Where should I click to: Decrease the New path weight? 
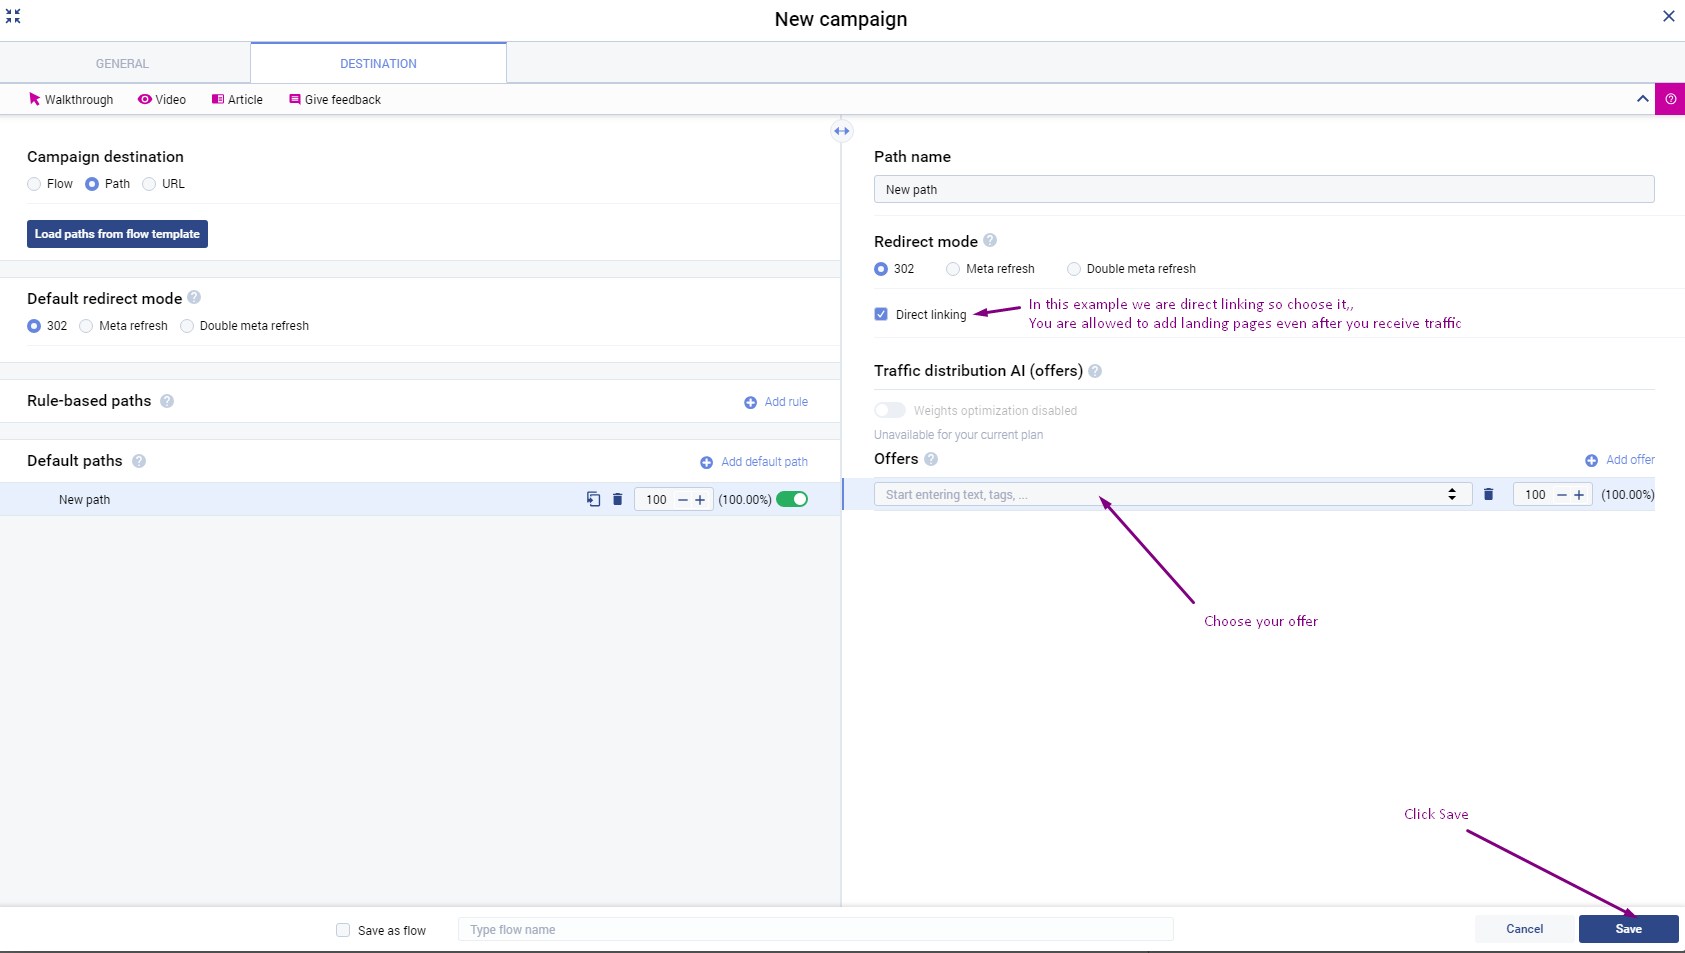pos(683,500)
